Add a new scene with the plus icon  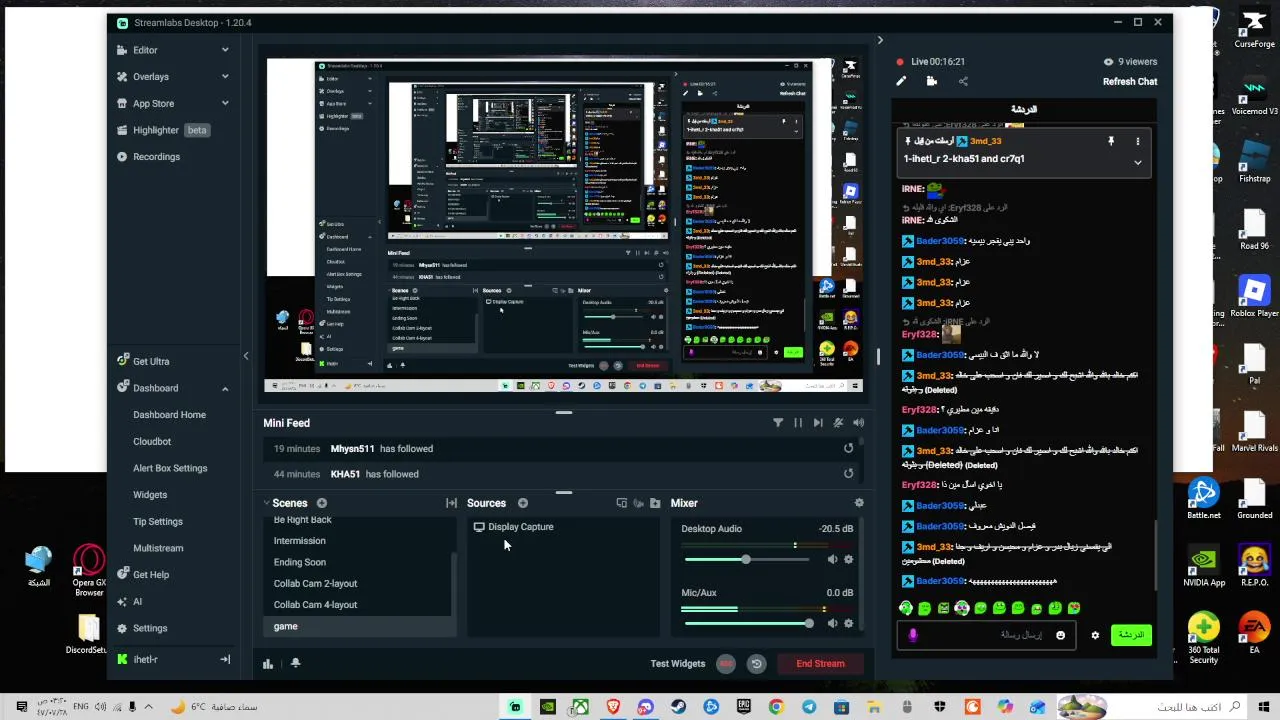[322, 503]
